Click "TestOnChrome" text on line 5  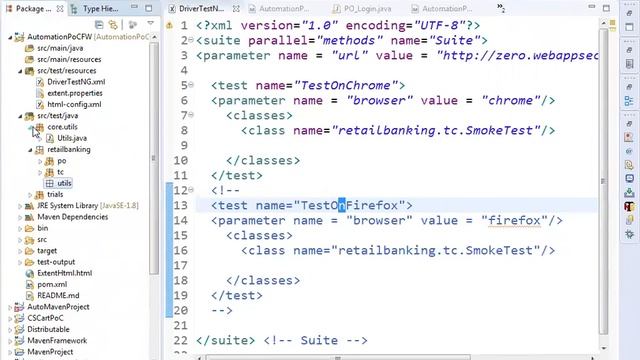pyautogui.click(x=346, y=85)
